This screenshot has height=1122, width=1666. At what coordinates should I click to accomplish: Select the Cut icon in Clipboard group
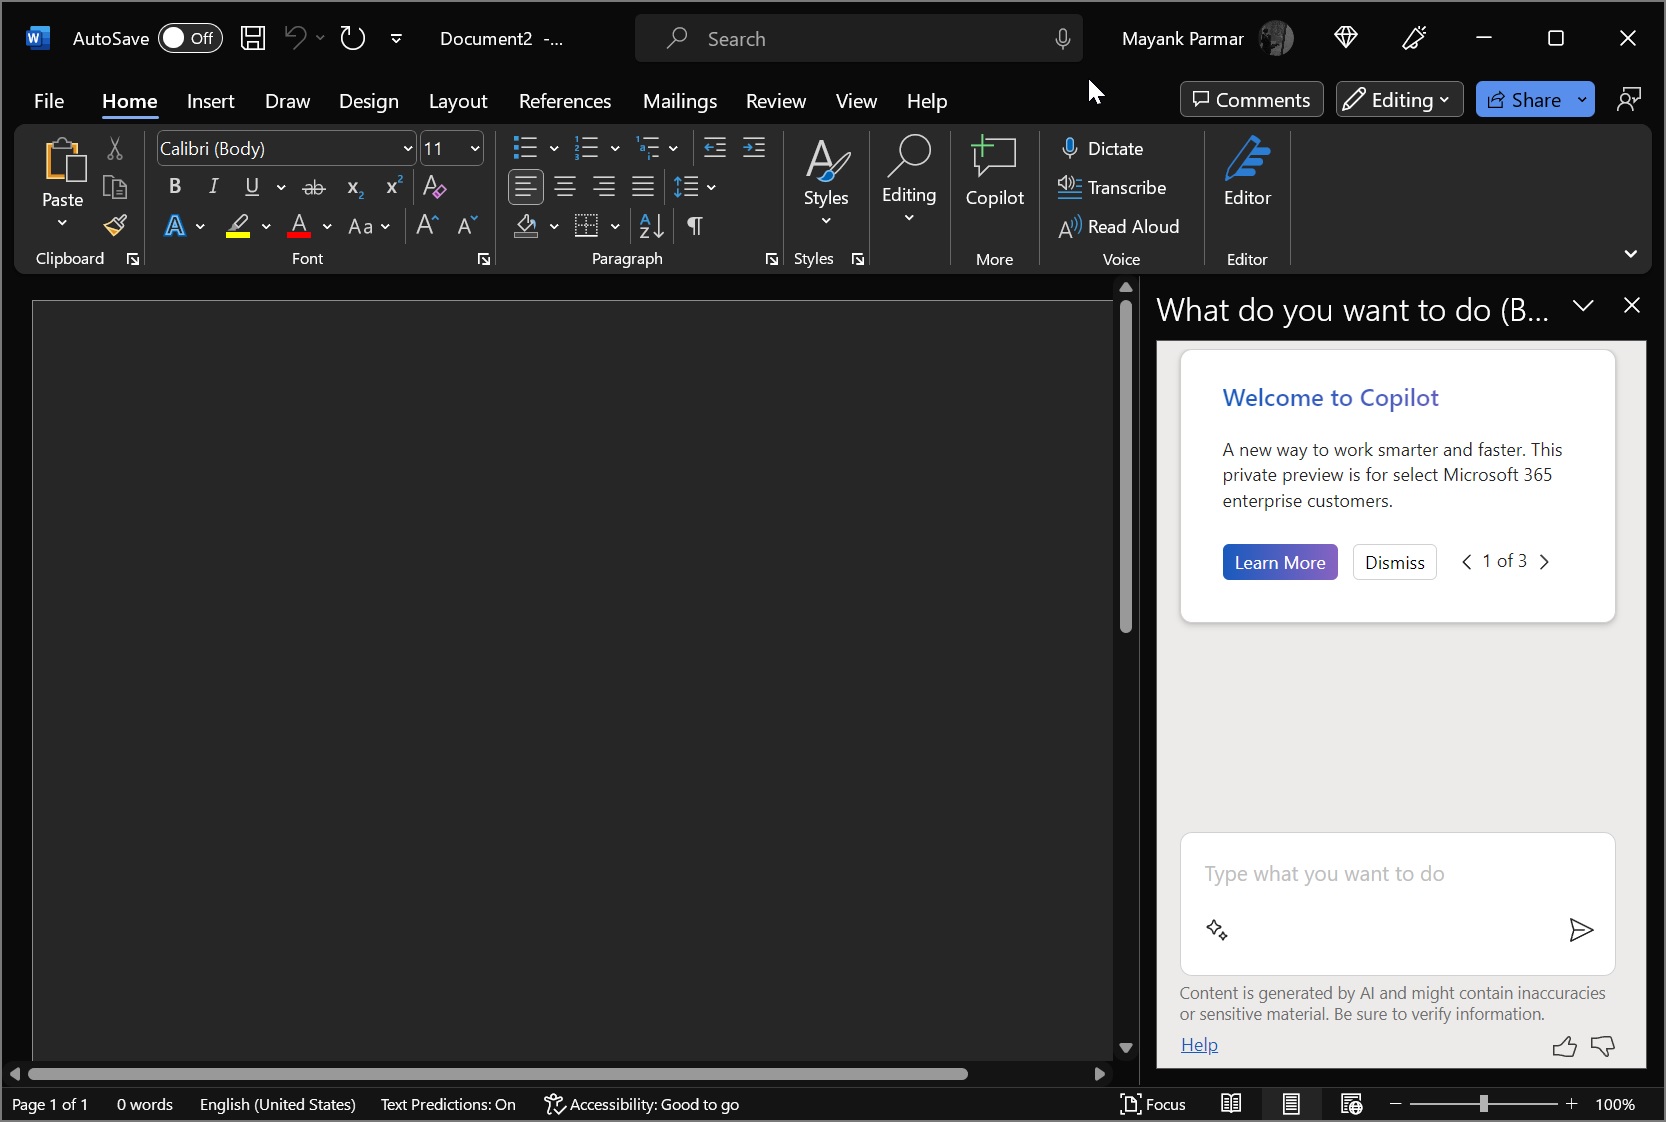[x=115, y=148]
